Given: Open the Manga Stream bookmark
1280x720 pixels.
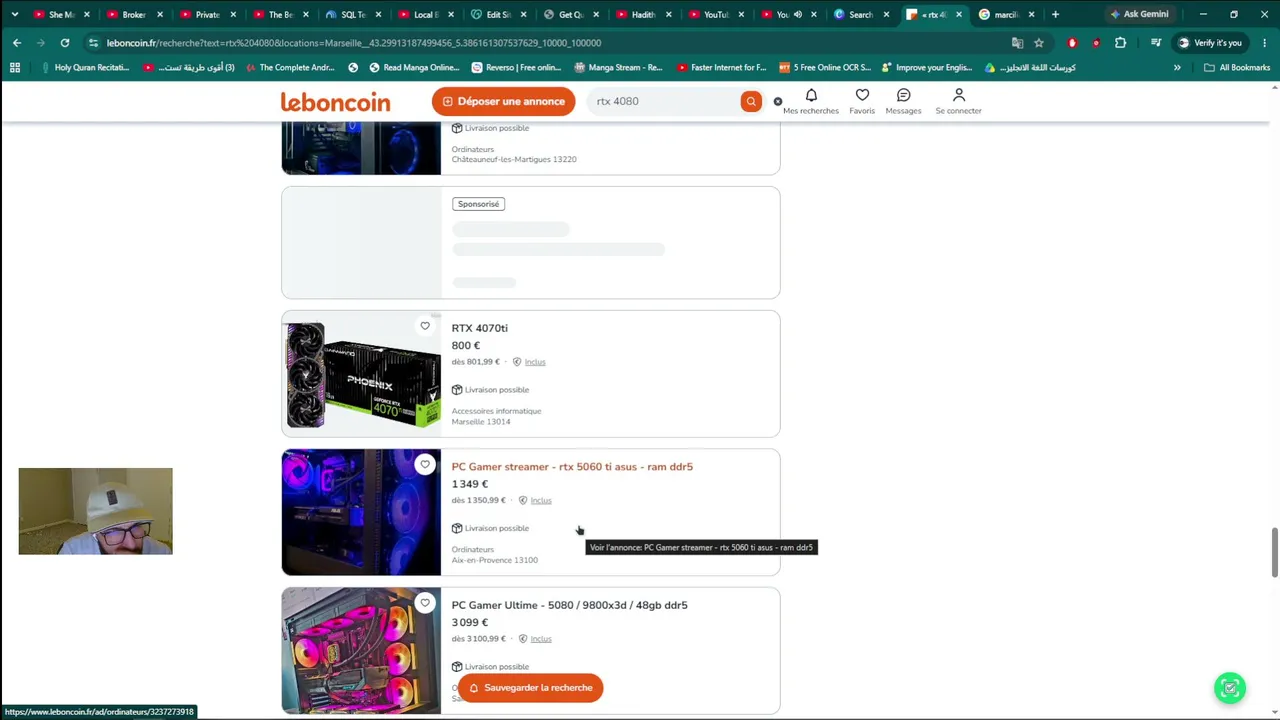Looking at the screenshot, I should [619, 67].
